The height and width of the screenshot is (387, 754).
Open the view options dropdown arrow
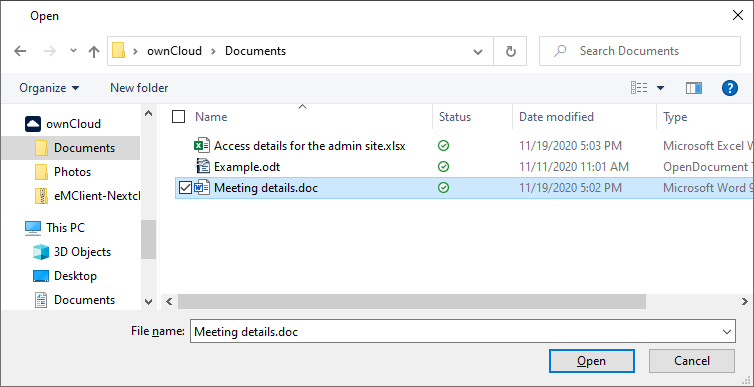click(x=660, y=88)
